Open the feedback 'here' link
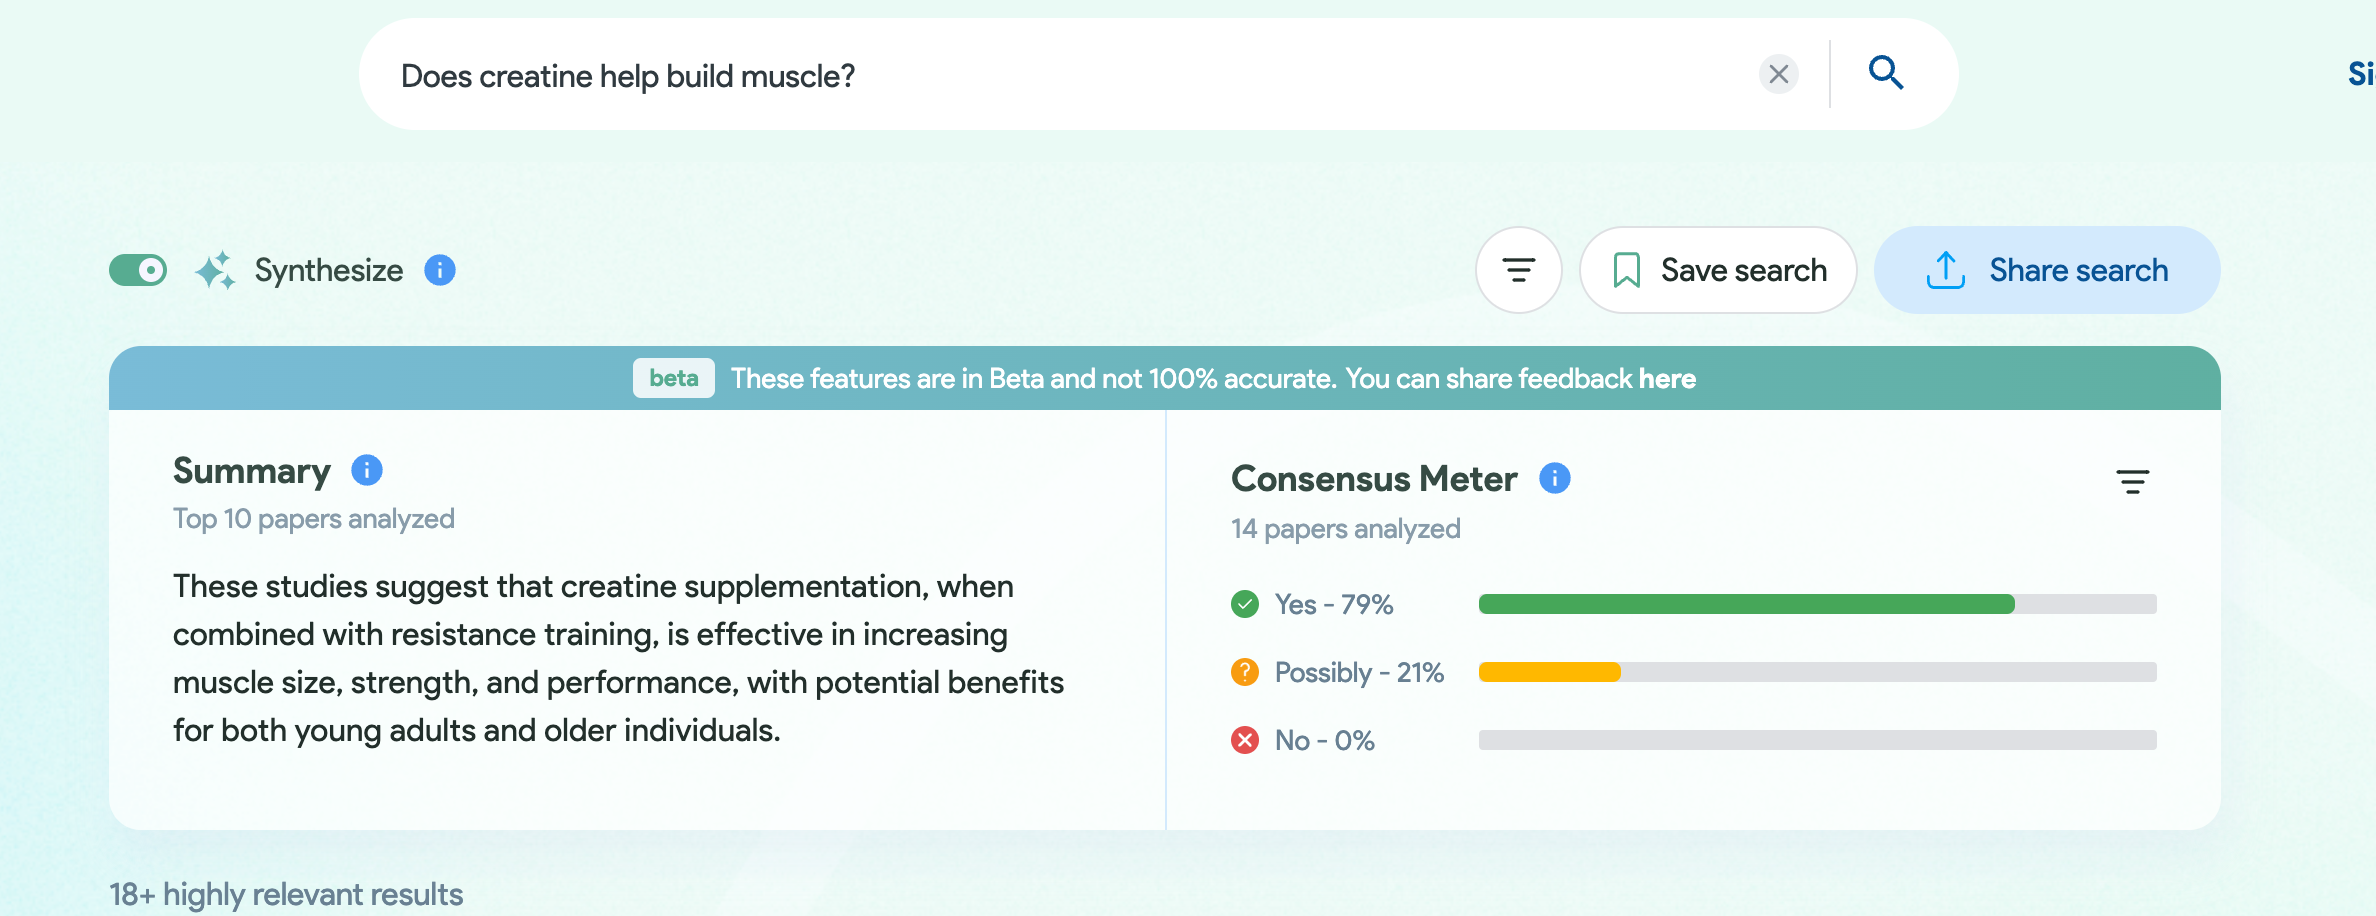Viewport: 2376px width, 916px height. [1667, 378]
